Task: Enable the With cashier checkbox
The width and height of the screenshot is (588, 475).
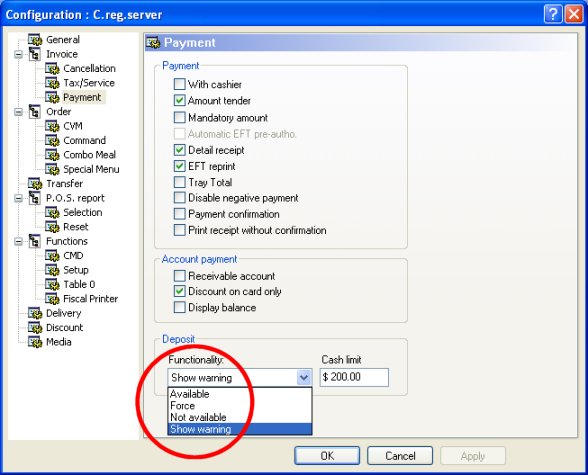Action: point(180,84)
